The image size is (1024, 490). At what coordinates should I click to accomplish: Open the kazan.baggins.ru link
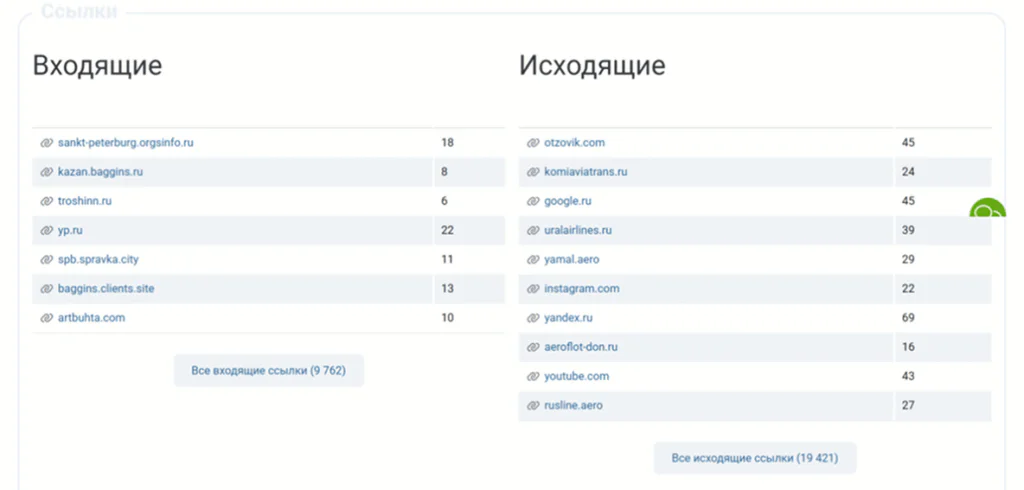tap(100, 172)
